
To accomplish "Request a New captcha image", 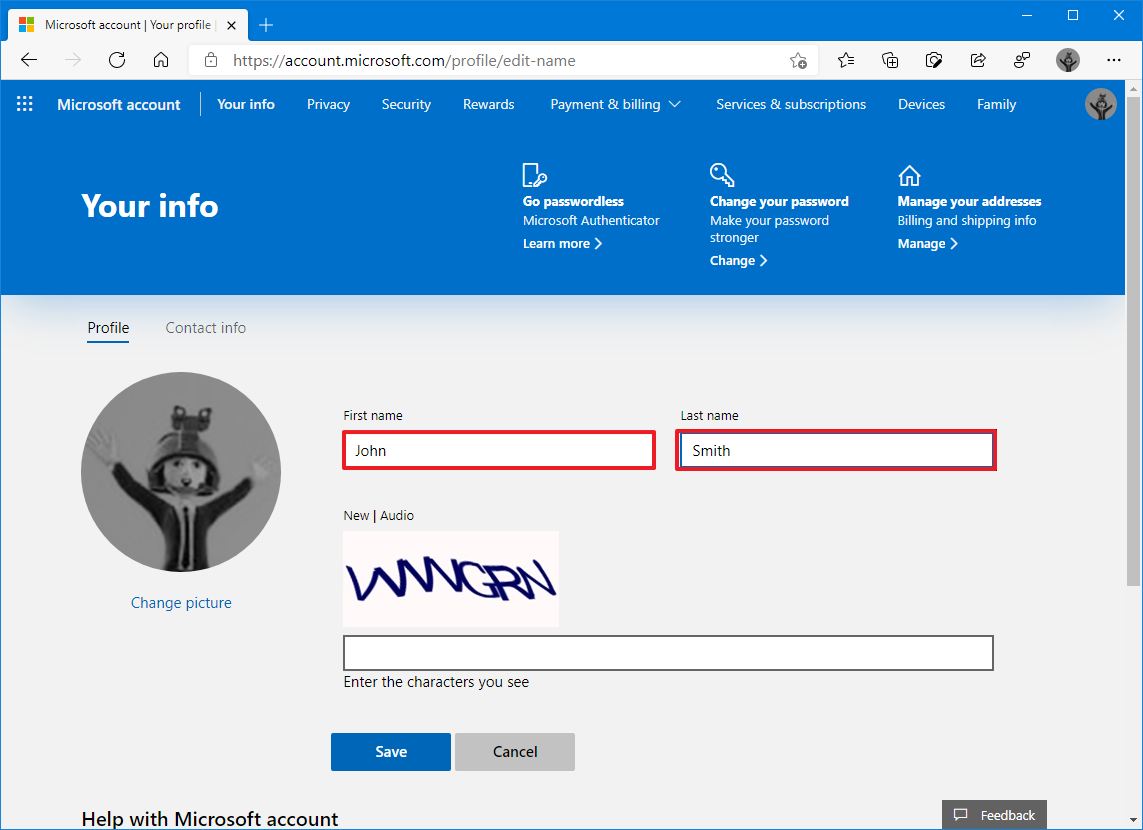I will 356,515.
